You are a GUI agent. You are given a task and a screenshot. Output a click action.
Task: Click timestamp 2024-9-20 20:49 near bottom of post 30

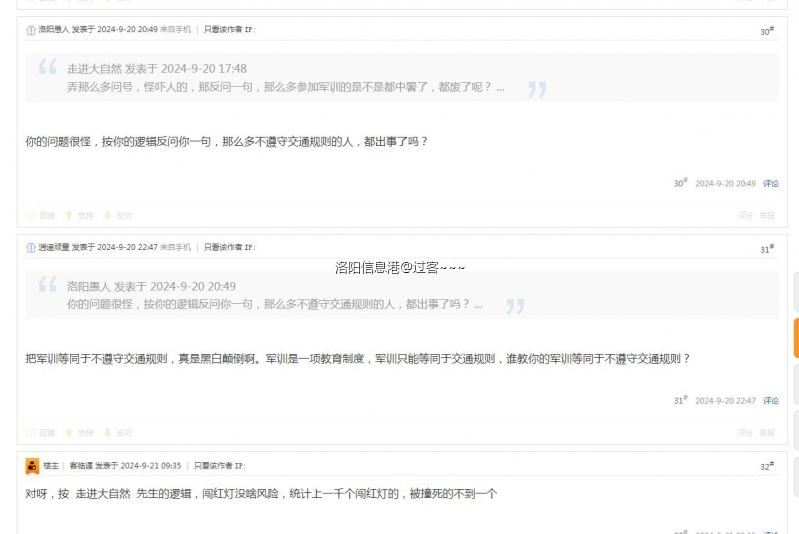[725, 183]
